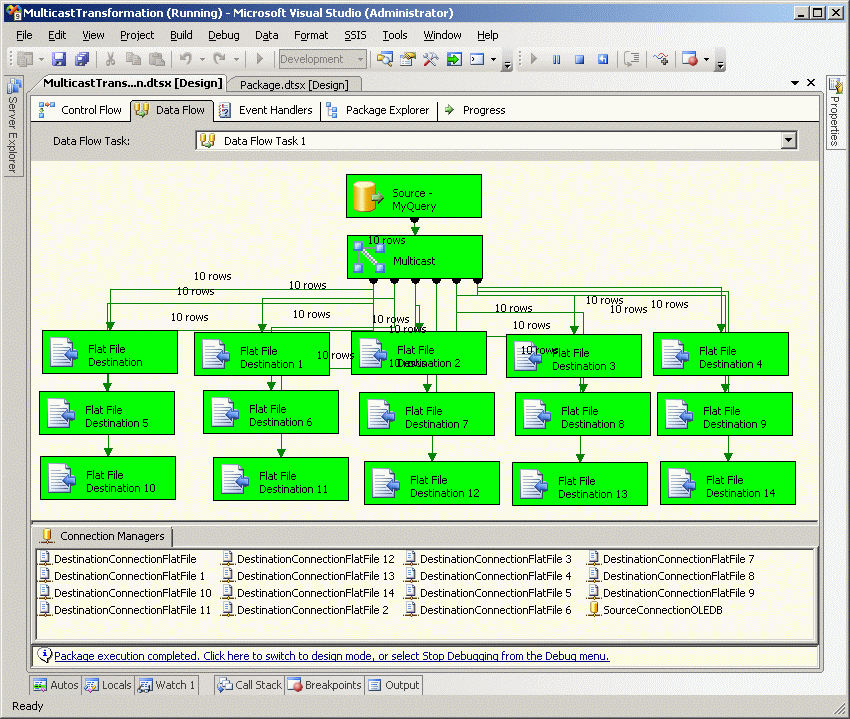
Task: Select DestinationConnectionFlatFile 12 in Connection Managers
Action: pos(315,559)
